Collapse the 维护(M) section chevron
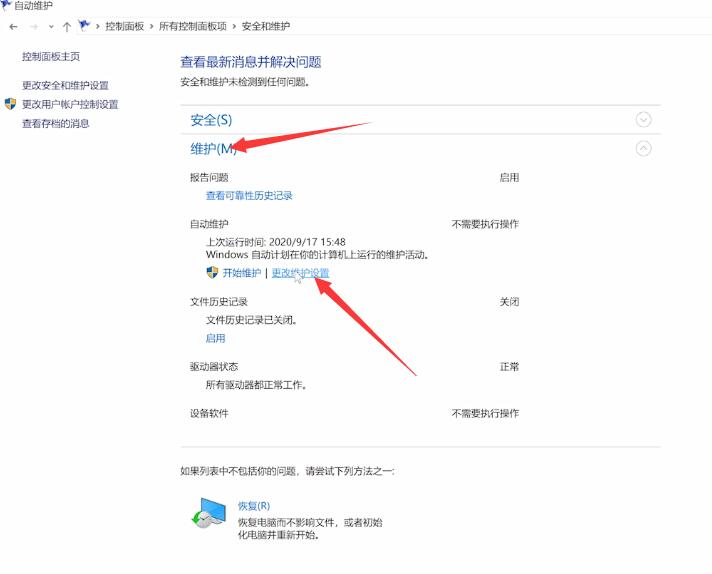 [x=643, y=148]
